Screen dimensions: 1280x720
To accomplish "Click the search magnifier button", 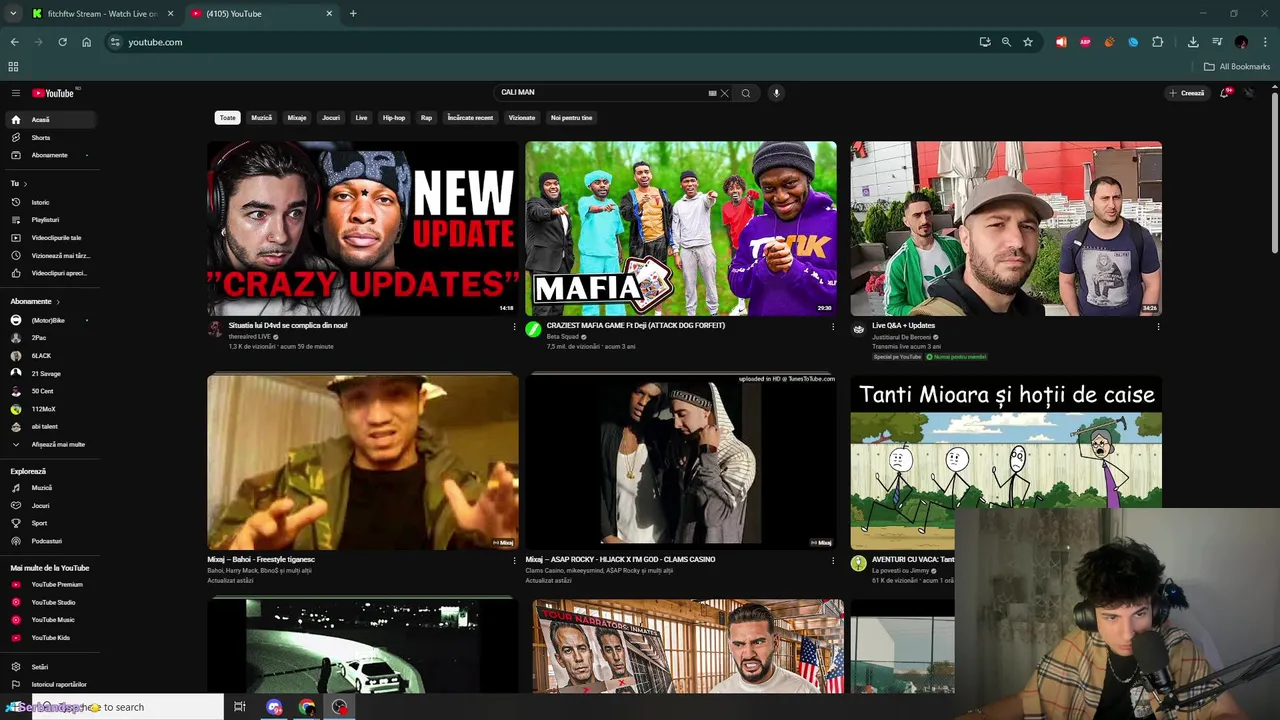I will pos(746,93).
